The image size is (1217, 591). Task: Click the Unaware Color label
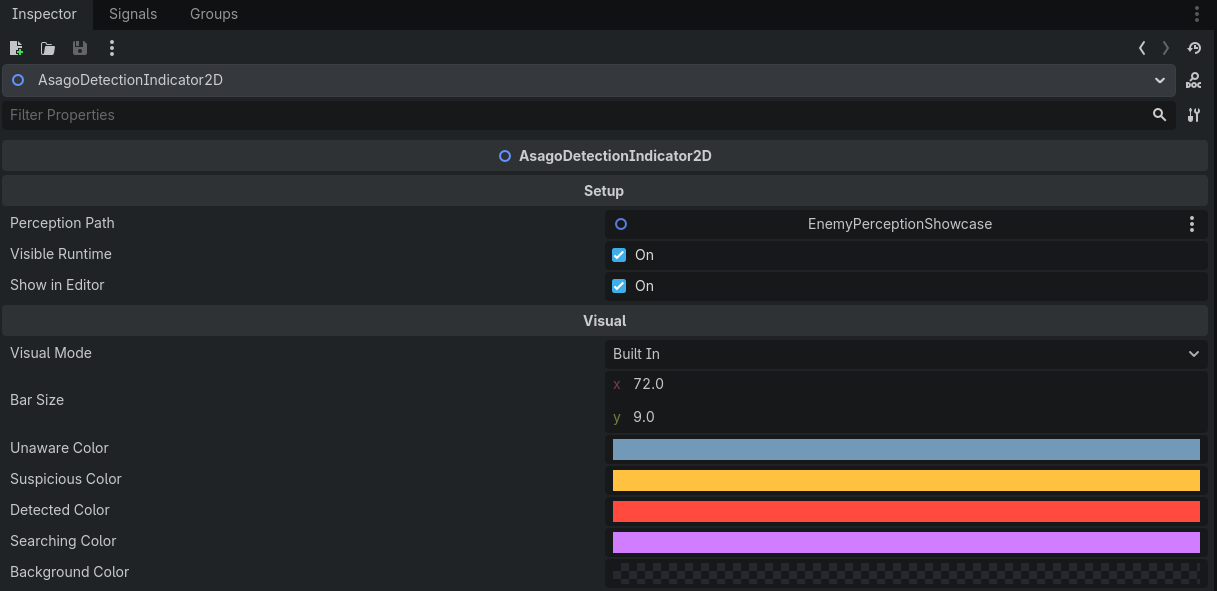click(59, 448)
